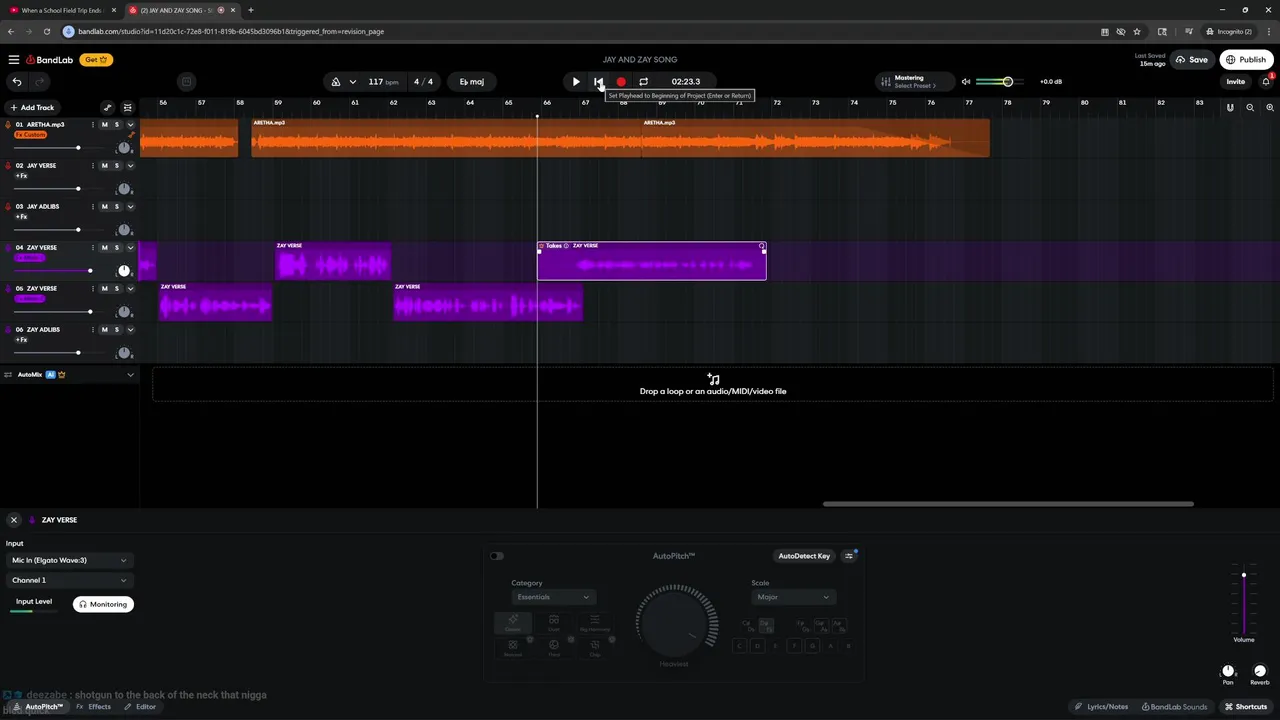Open Mic In (Elgato Wave:3) input dropdown
1280x720 pixels.
tap(70, 561)
